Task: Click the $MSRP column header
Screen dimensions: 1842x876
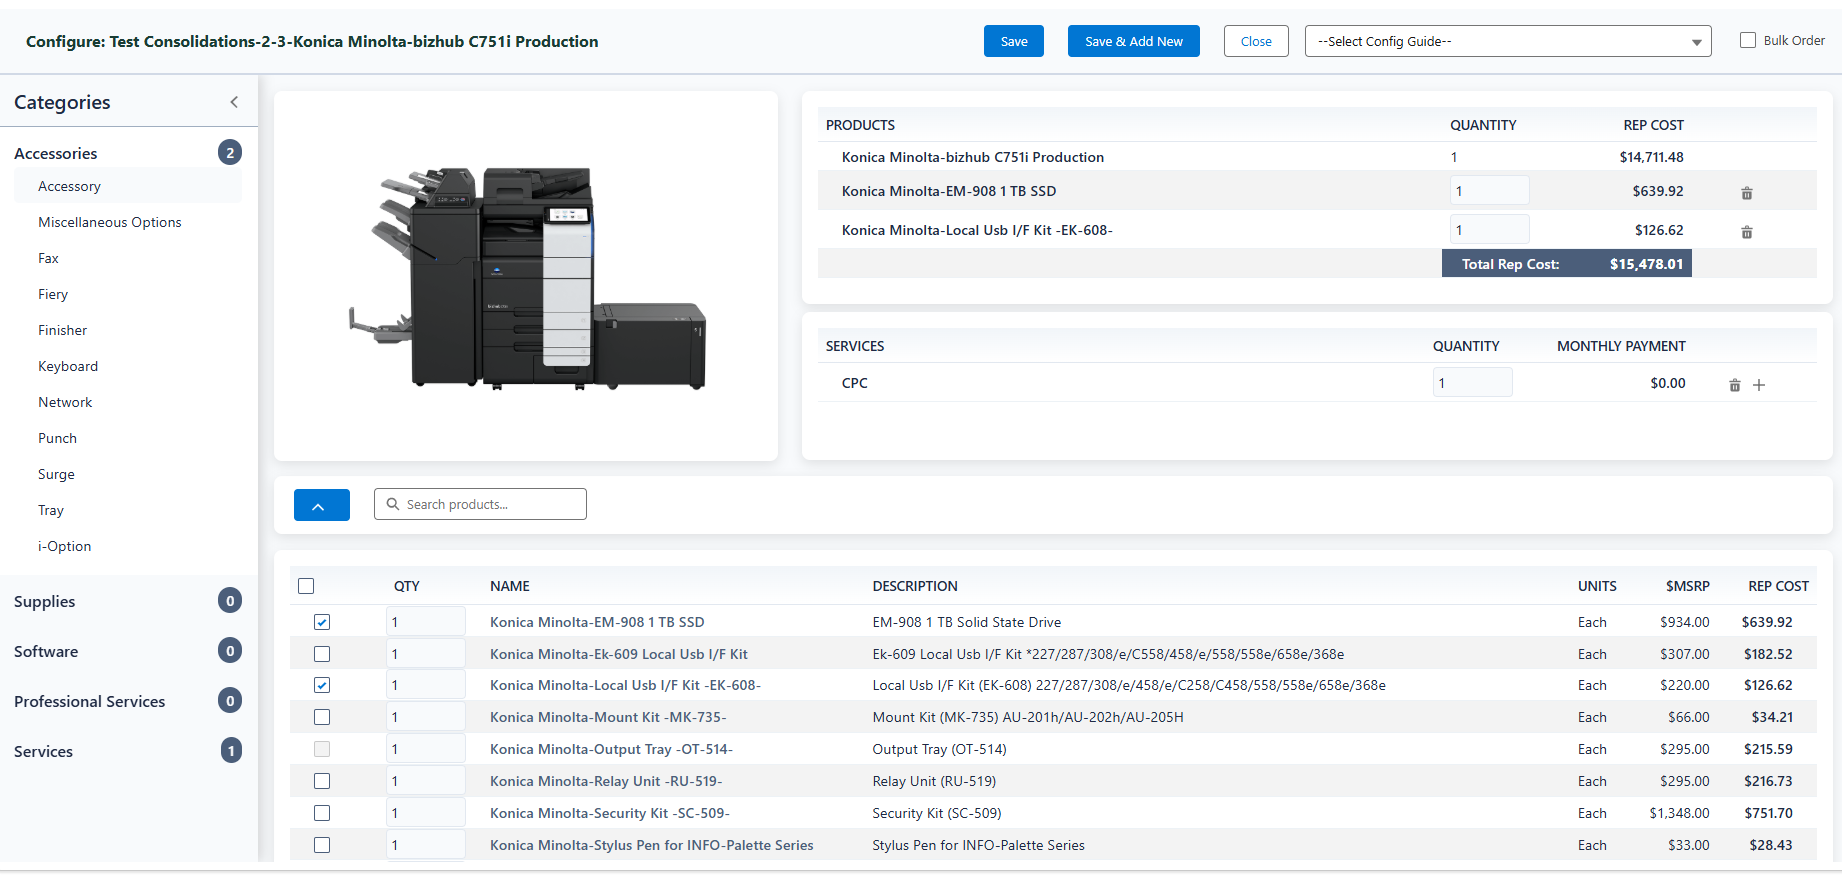Action: 1688,586
